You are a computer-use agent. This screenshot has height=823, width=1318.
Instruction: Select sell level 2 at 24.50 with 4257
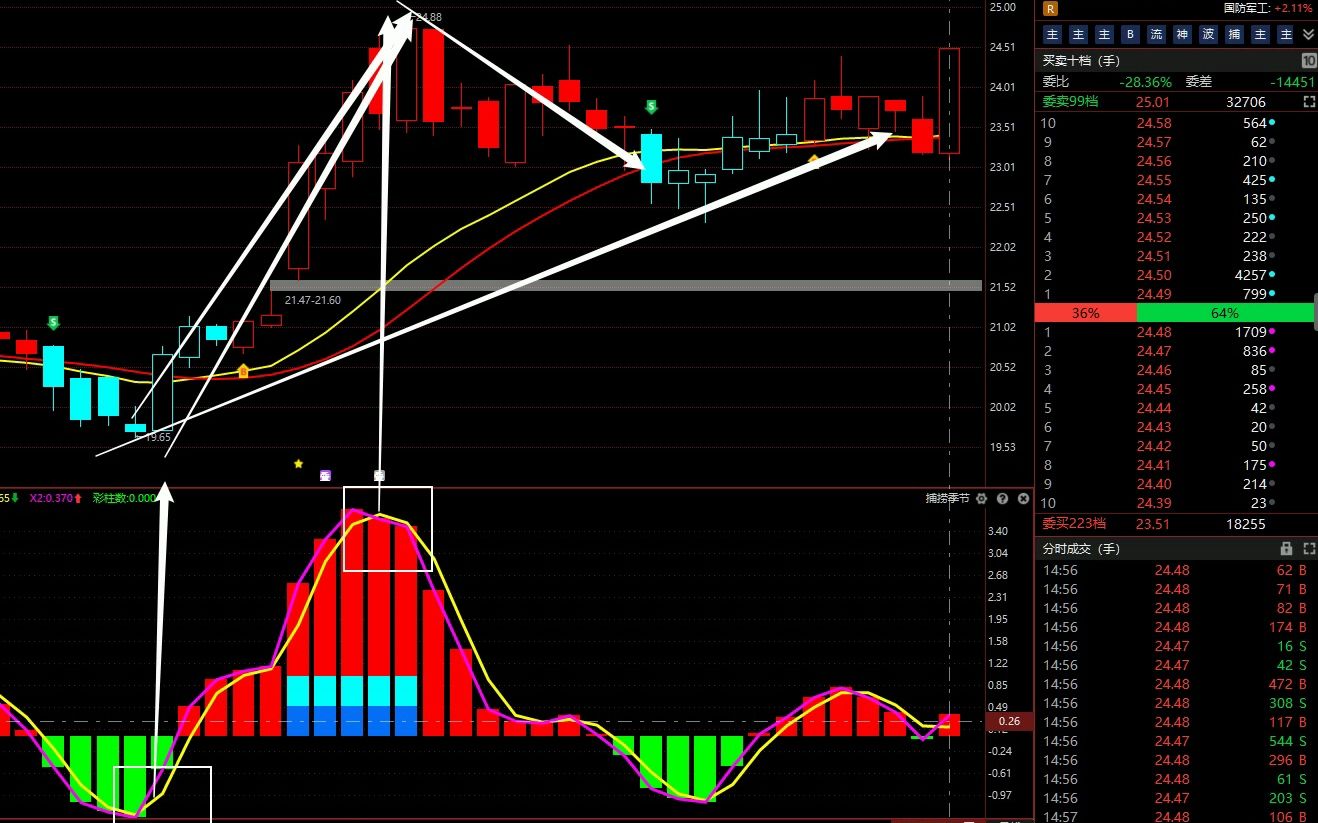coord(1176,275)
